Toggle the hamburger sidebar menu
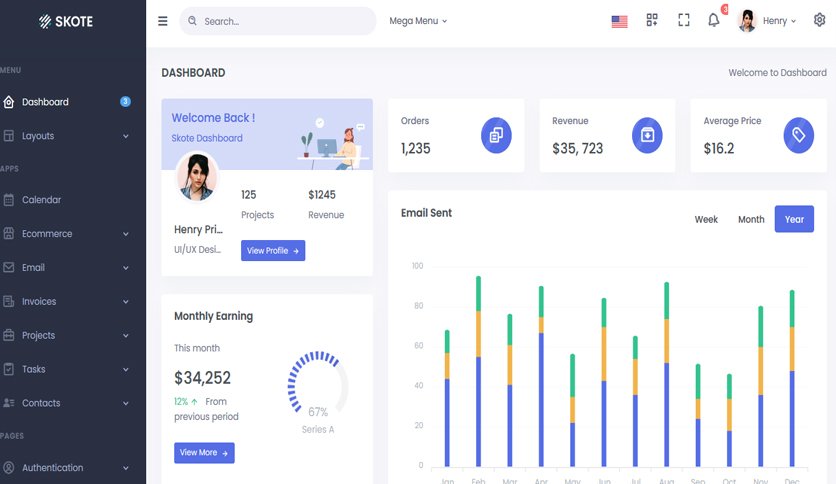This screenshot has width=836, height=484. tap(163, 21)
